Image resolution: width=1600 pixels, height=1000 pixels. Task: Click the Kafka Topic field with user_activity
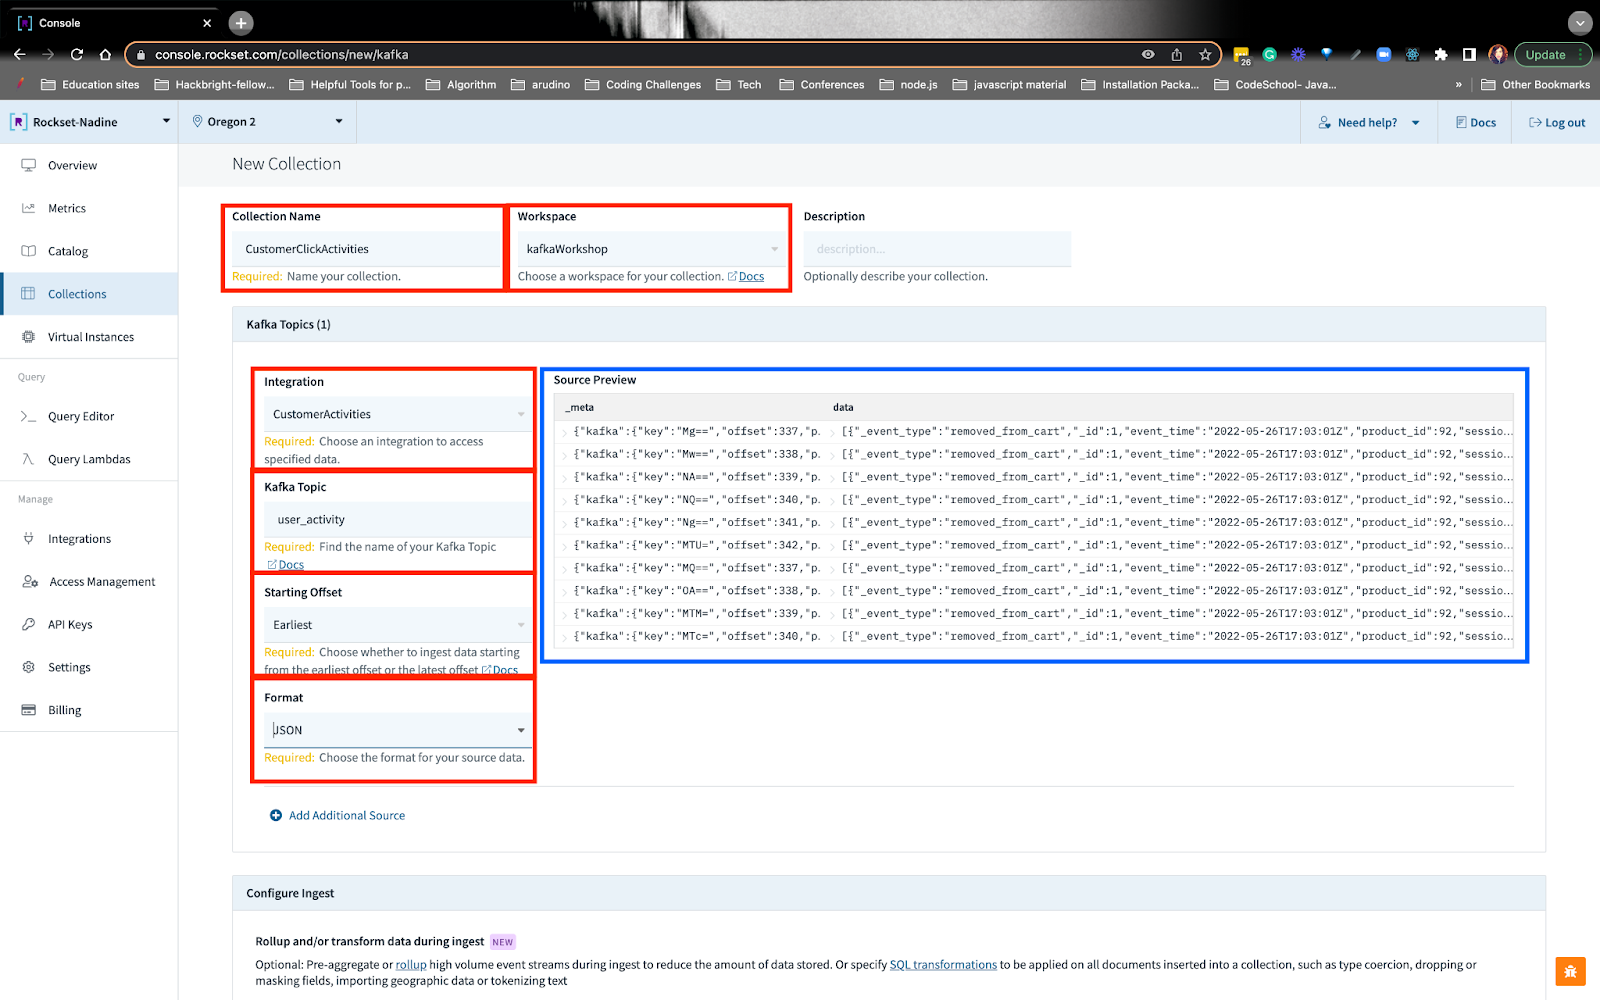tap(397, 520)
